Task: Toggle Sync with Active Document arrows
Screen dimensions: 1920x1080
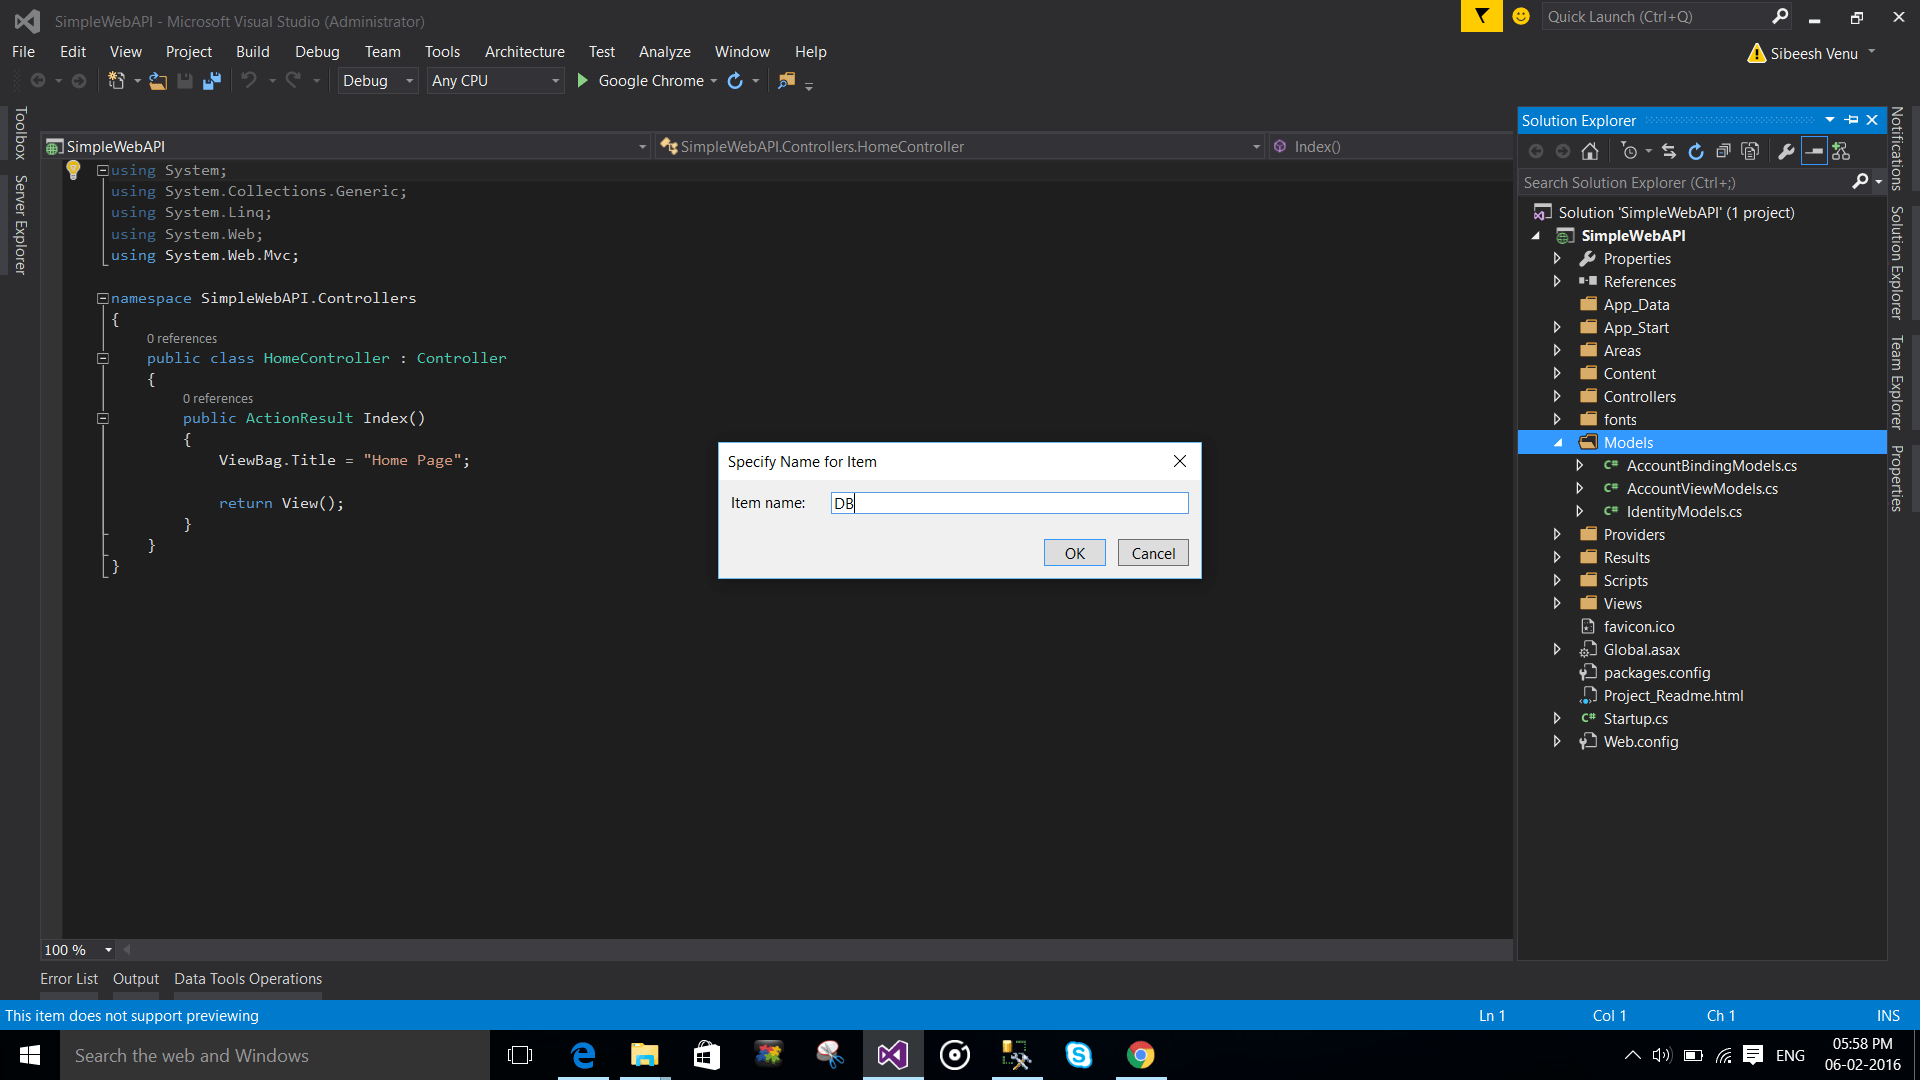Action: click(x=1669, y=151)
